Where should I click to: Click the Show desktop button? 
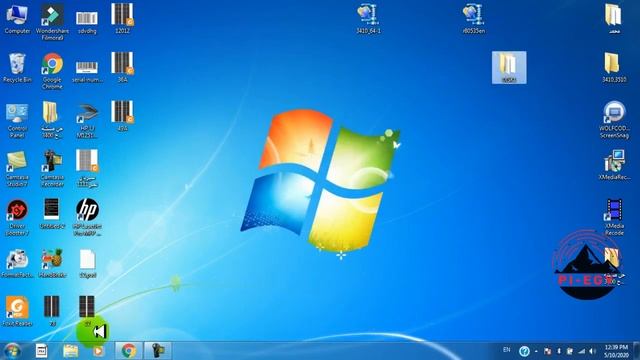click(637, 351)
